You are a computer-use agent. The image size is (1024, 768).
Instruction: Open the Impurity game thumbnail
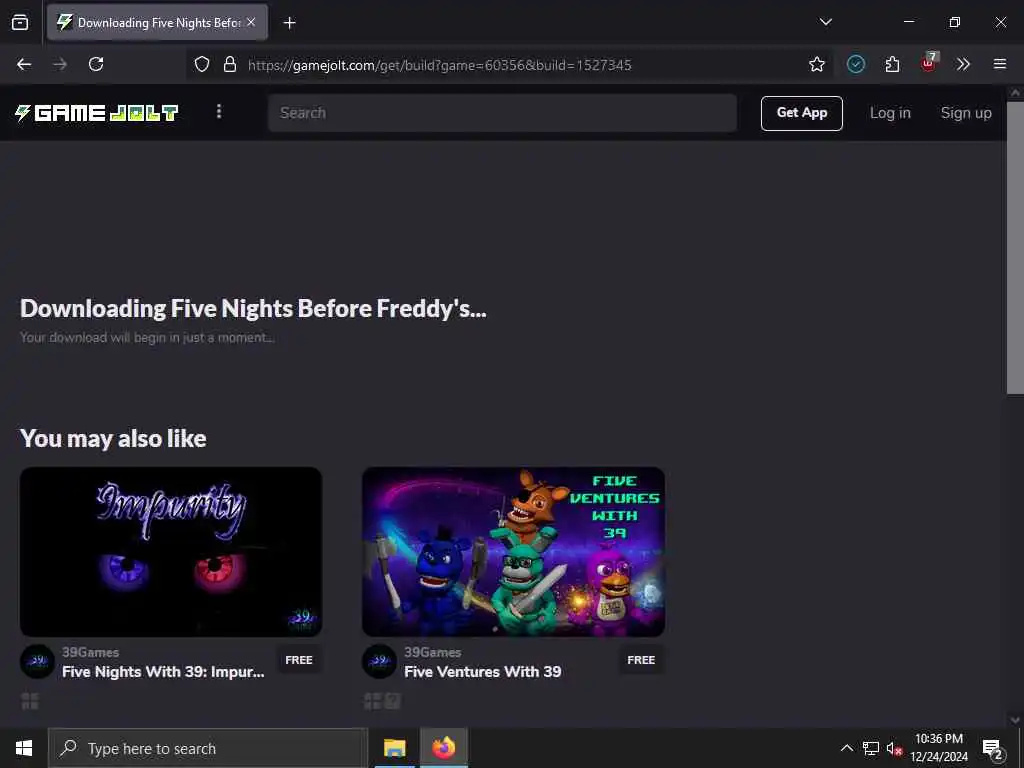pos(171,552)
